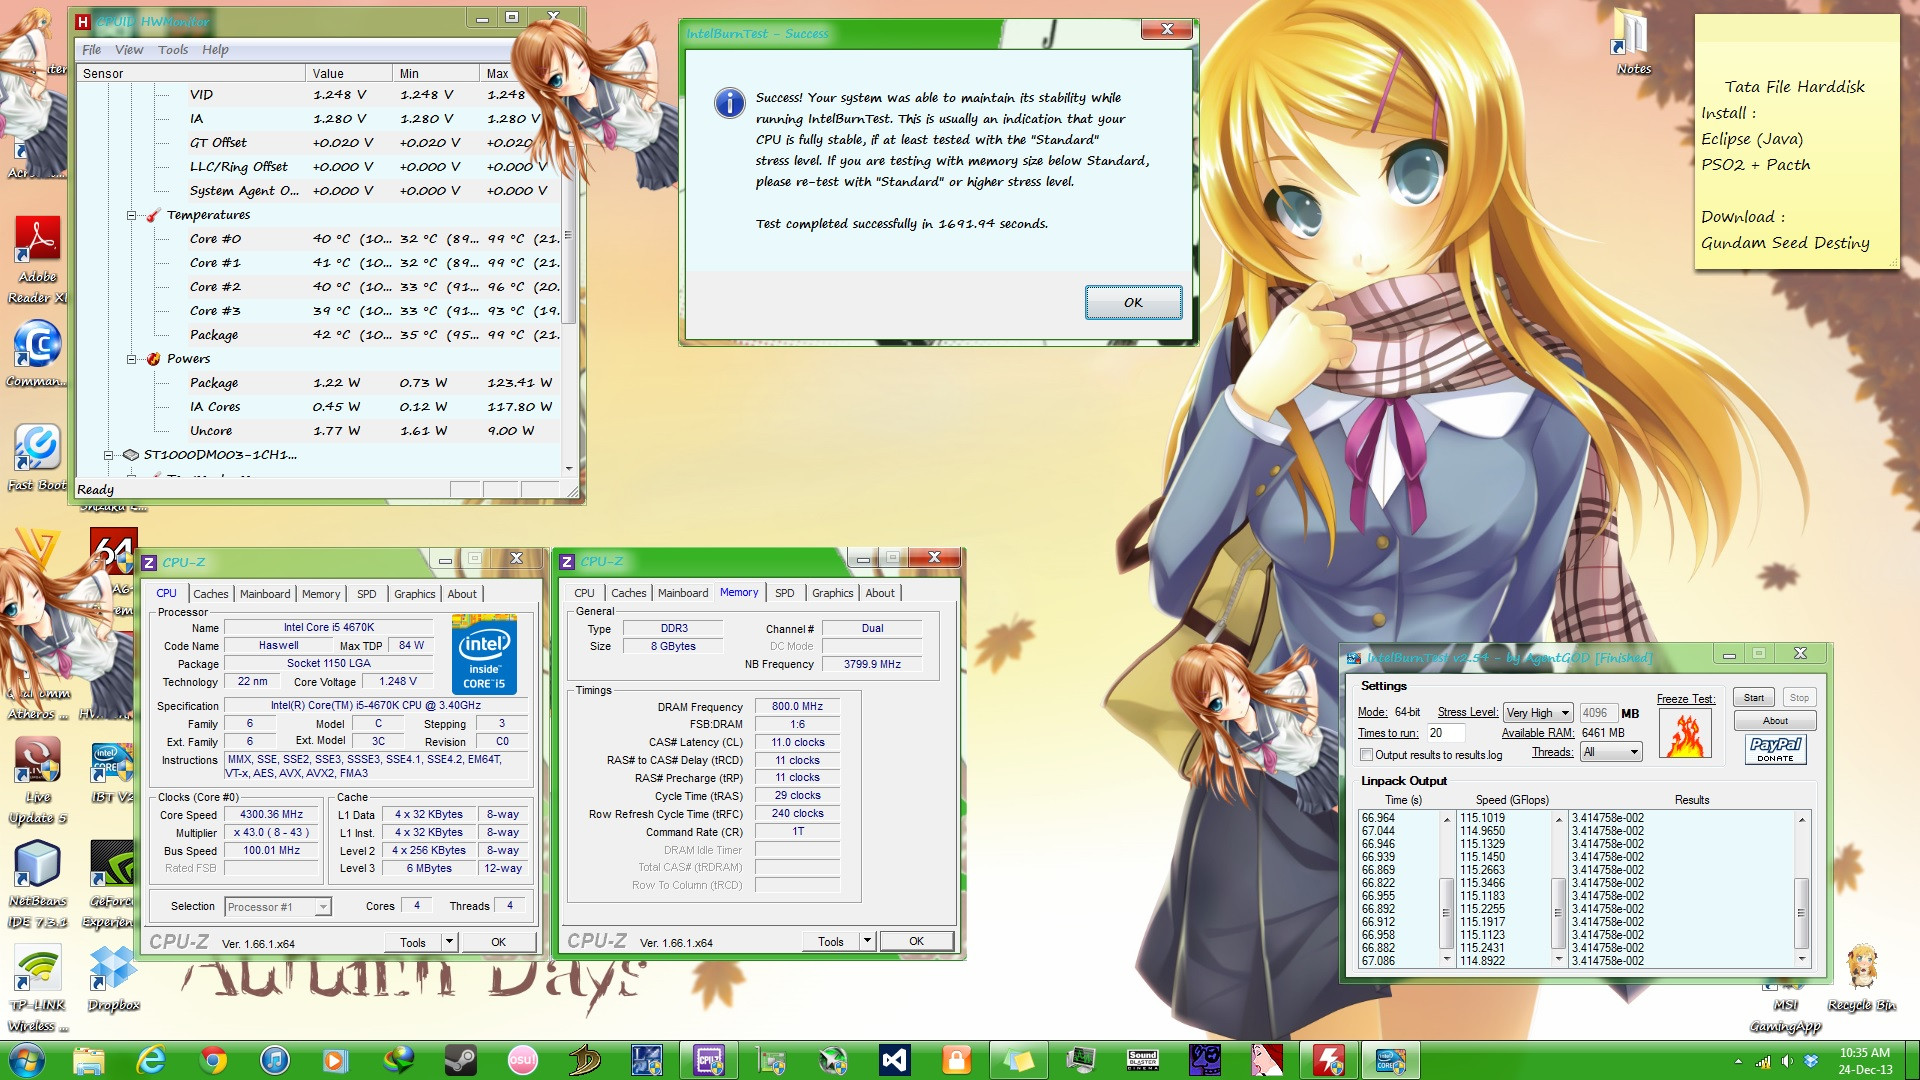Click the Sensor column header in HWMonitor
The image size is (1920, 1080).
[x=191, y=73]
